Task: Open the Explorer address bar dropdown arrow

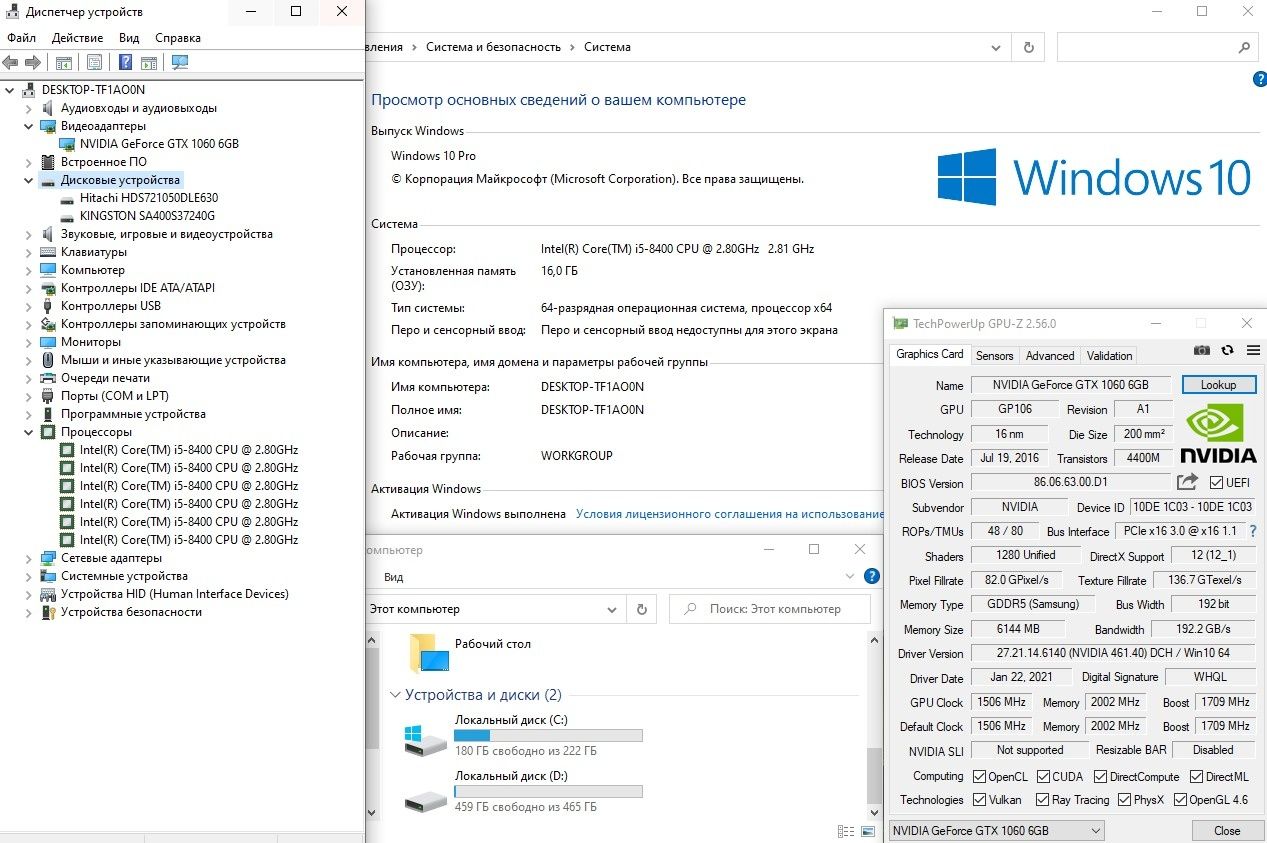Action: (x=612, y=609)
